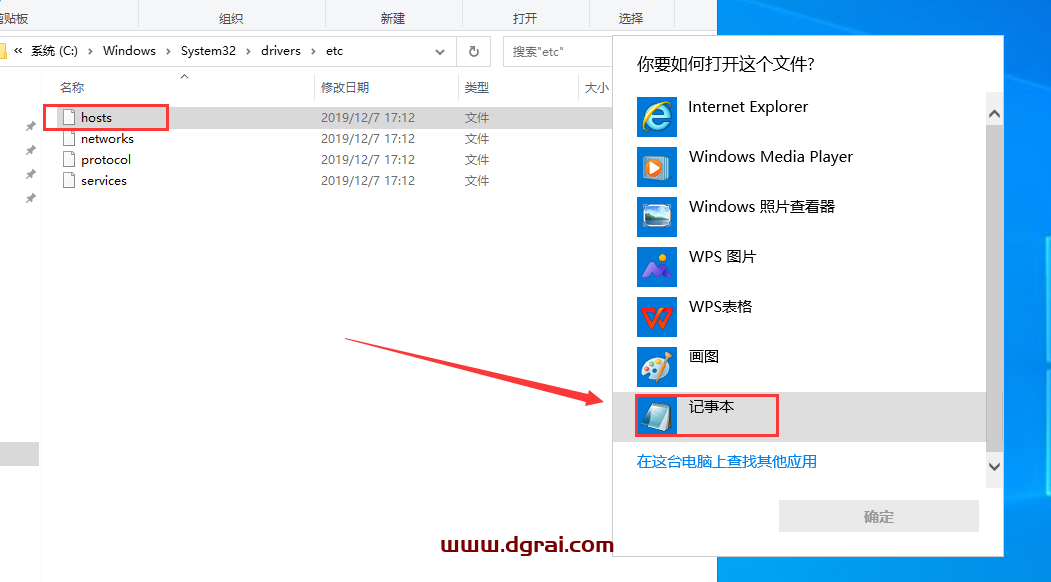Expand the hidden path chevron before 系统 (C:)

point(18,50)
